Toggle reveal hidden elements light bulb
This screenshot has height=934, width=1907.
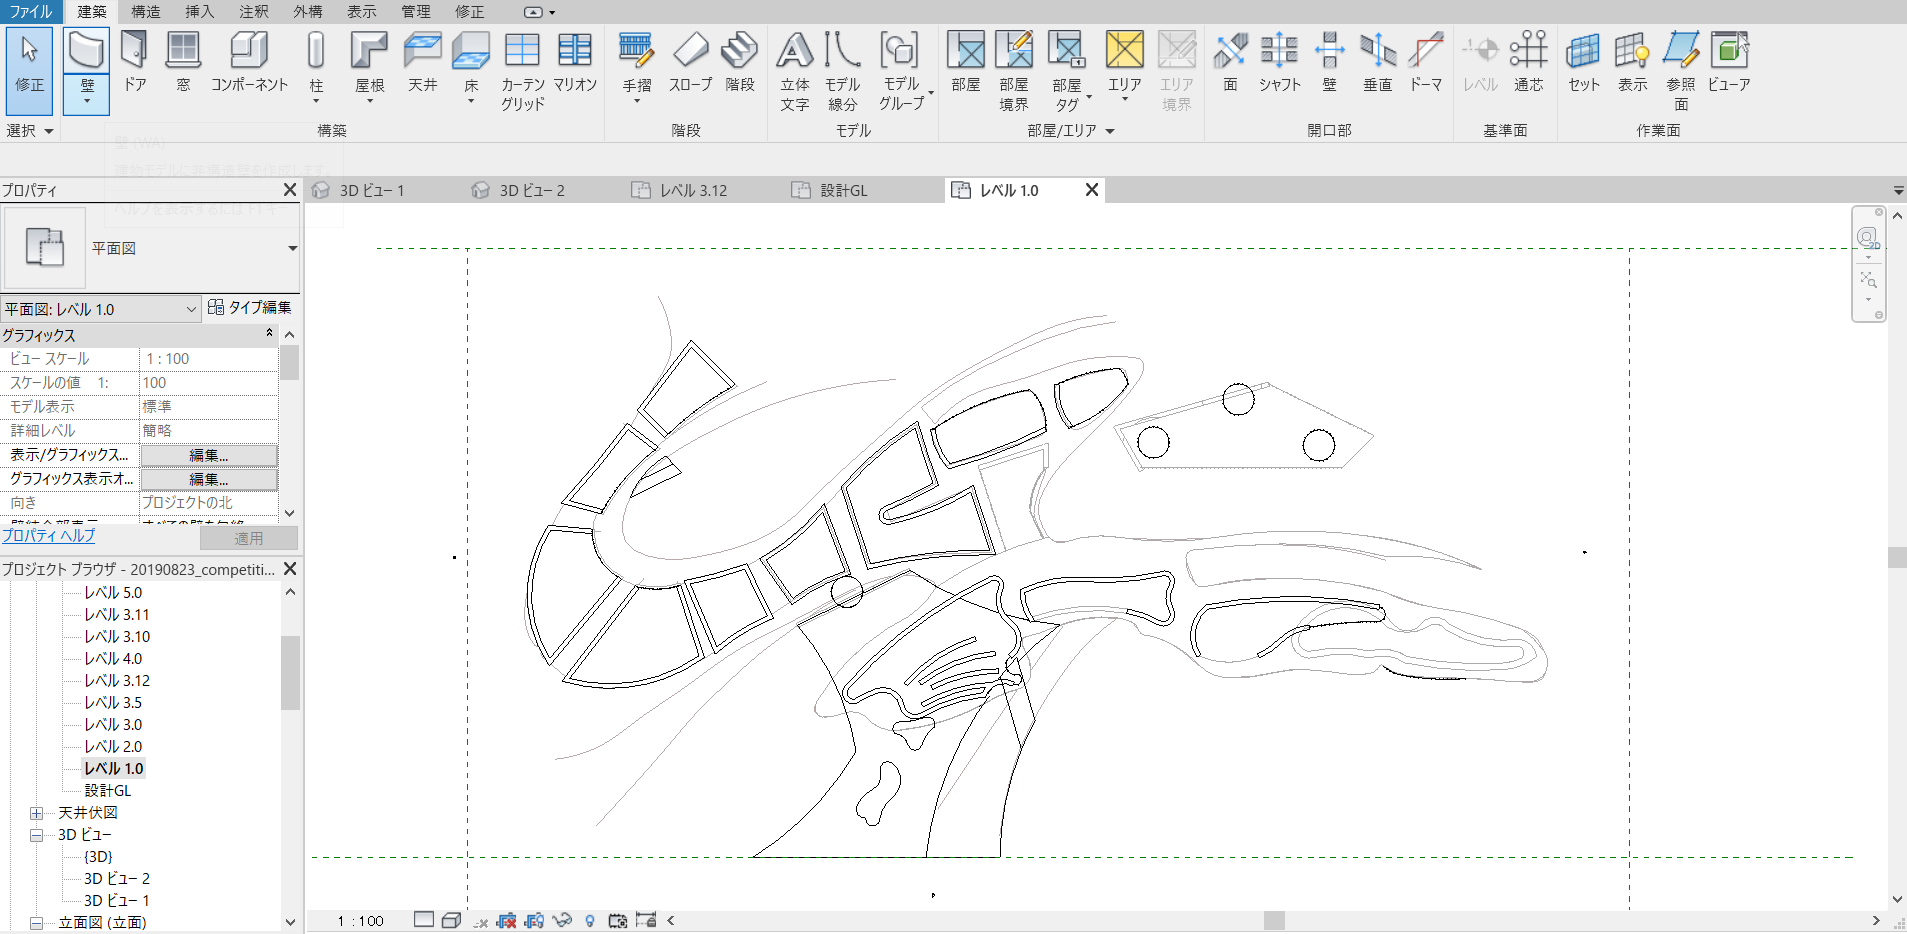[590, 921]
